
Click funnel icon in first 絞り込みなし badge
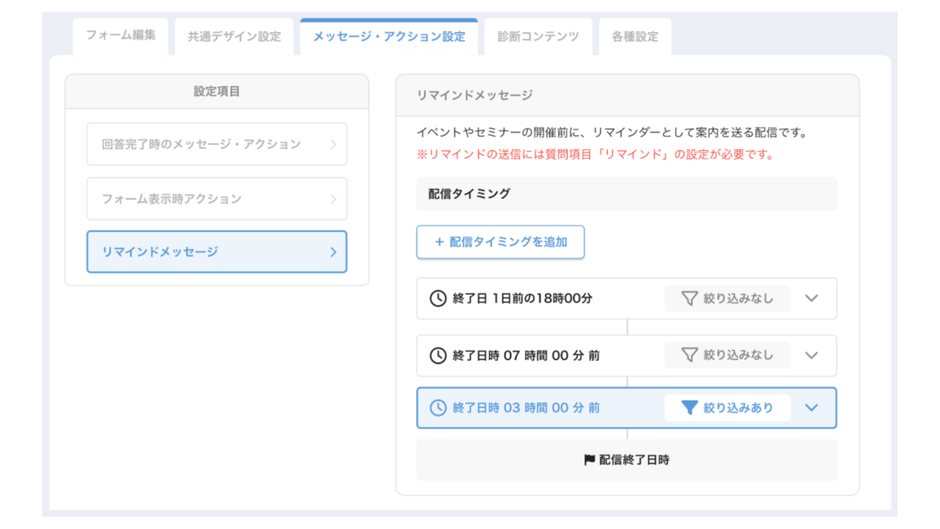pos(689,298)
